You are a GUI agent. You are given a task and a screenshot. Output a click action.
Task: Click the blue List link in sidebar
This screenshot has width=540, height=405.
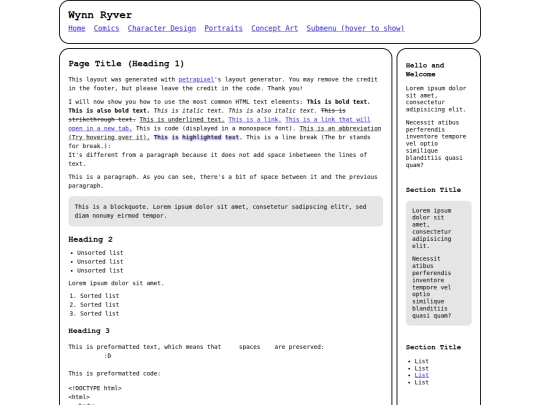[422, 375]
